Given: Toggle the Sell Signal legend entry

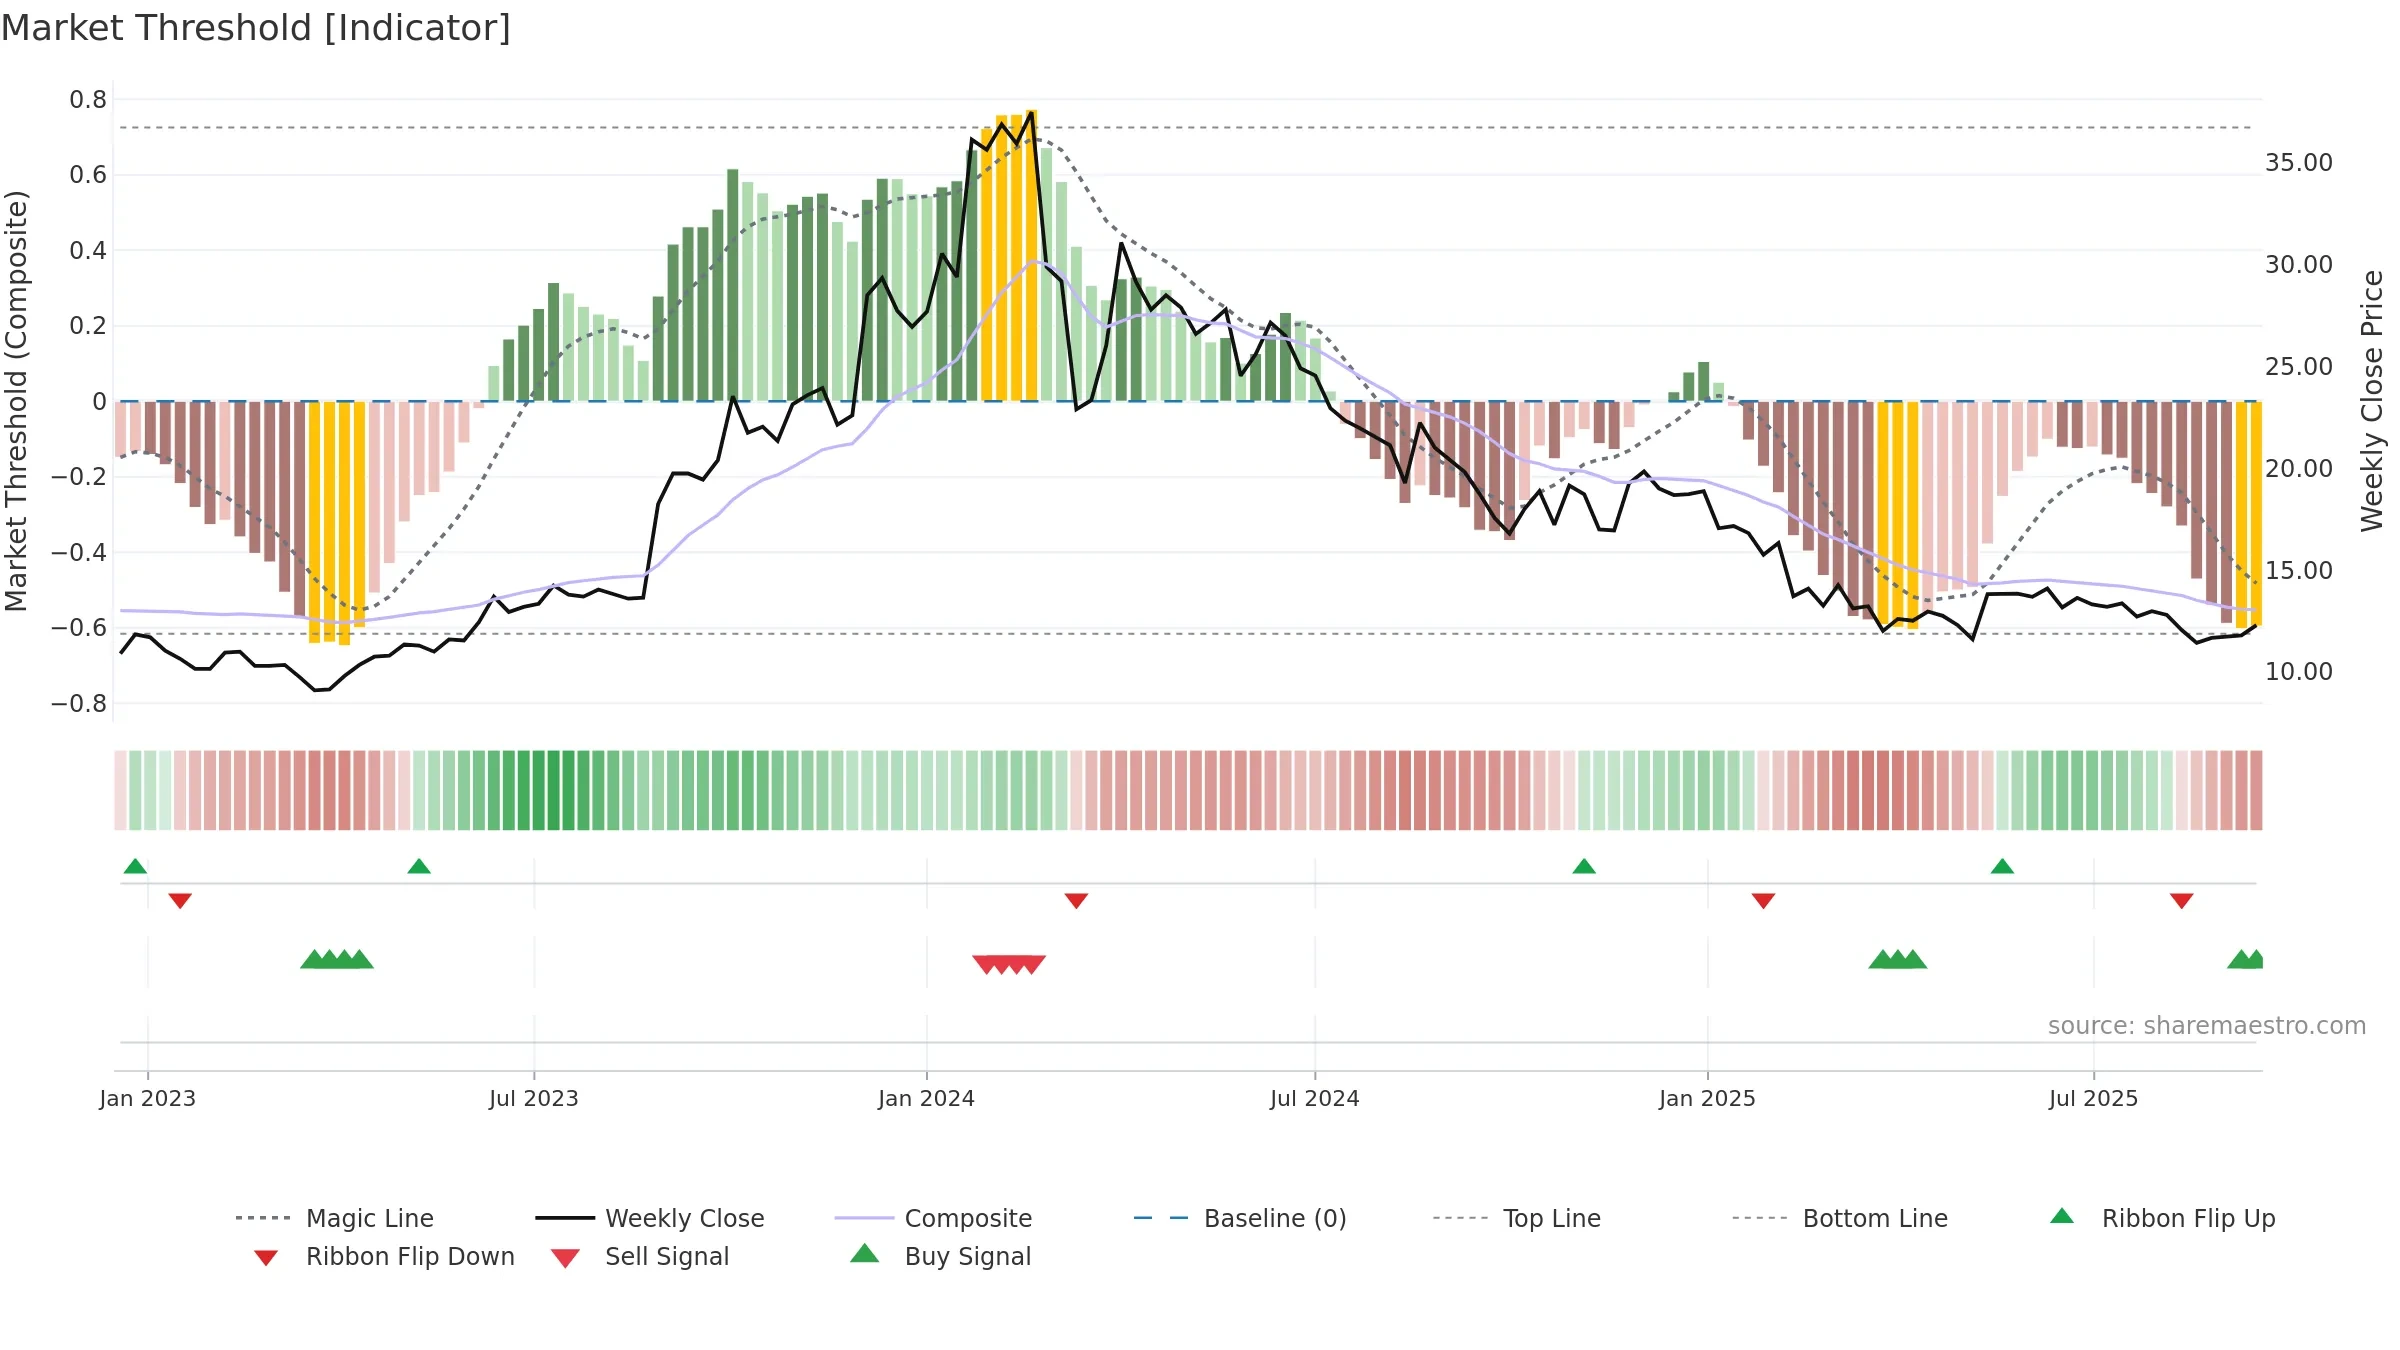Looking at the screenshot, I should point(640,1256).
